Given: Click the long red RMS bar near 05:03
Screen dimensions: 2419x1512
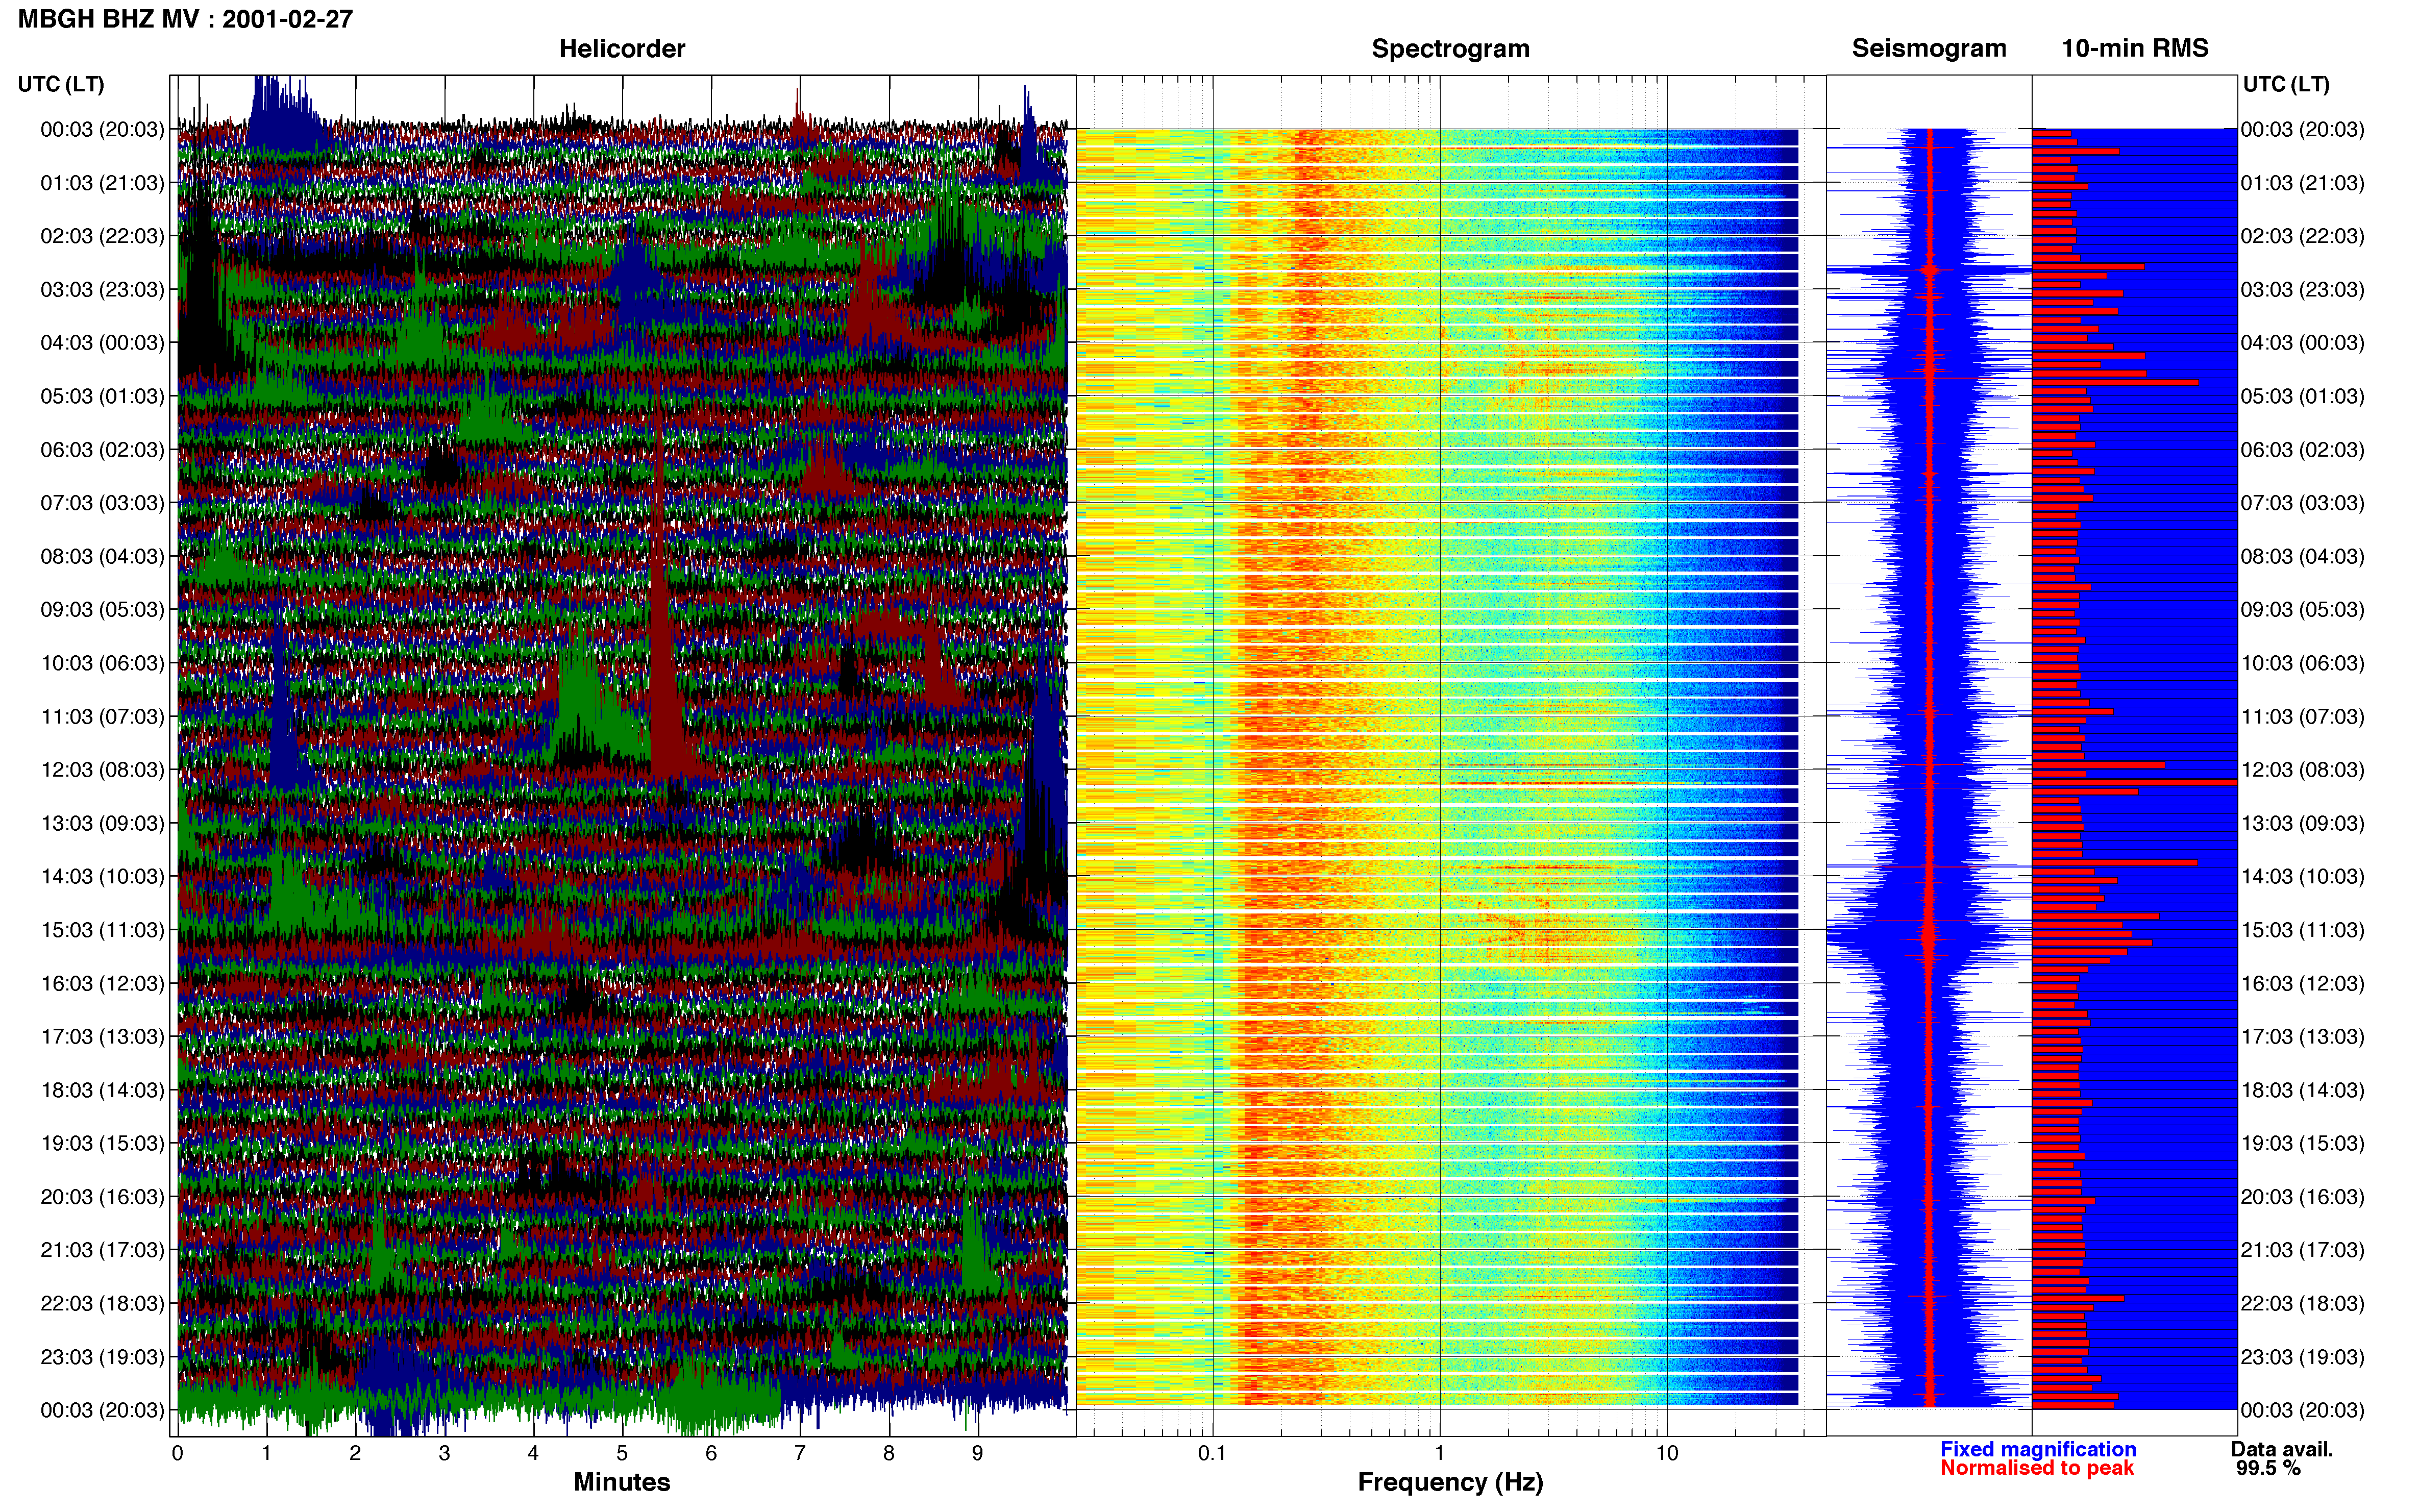Looking at the screenshot, I should tap(2115, 382).
